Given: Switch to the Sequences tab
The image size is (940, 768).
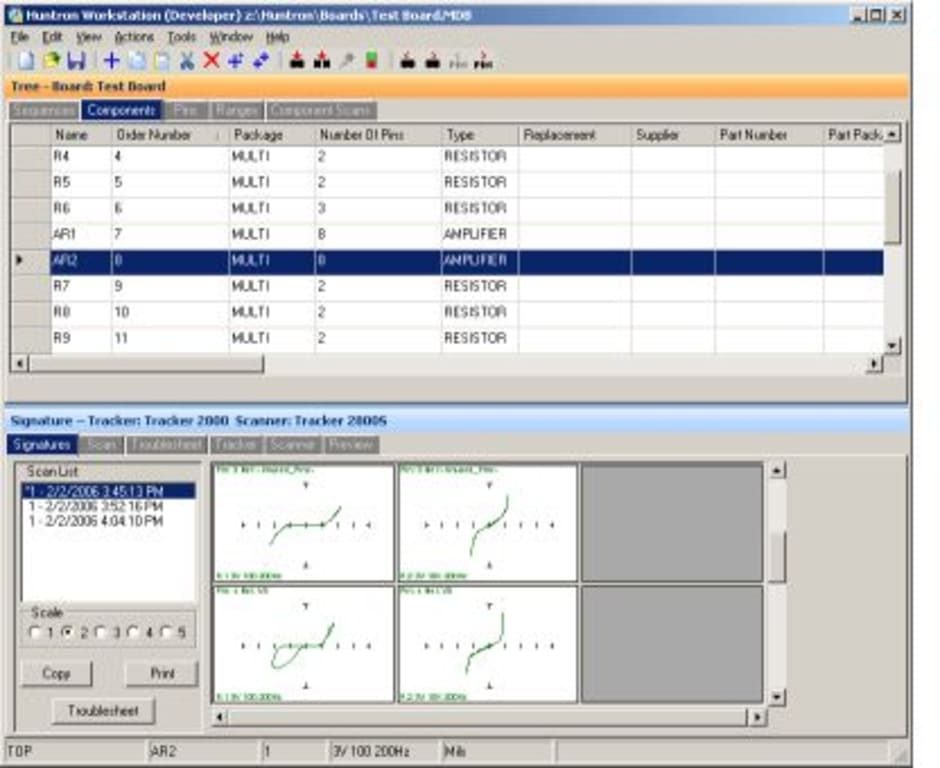Looking at the screenshot, I should (x=44, y=110).
